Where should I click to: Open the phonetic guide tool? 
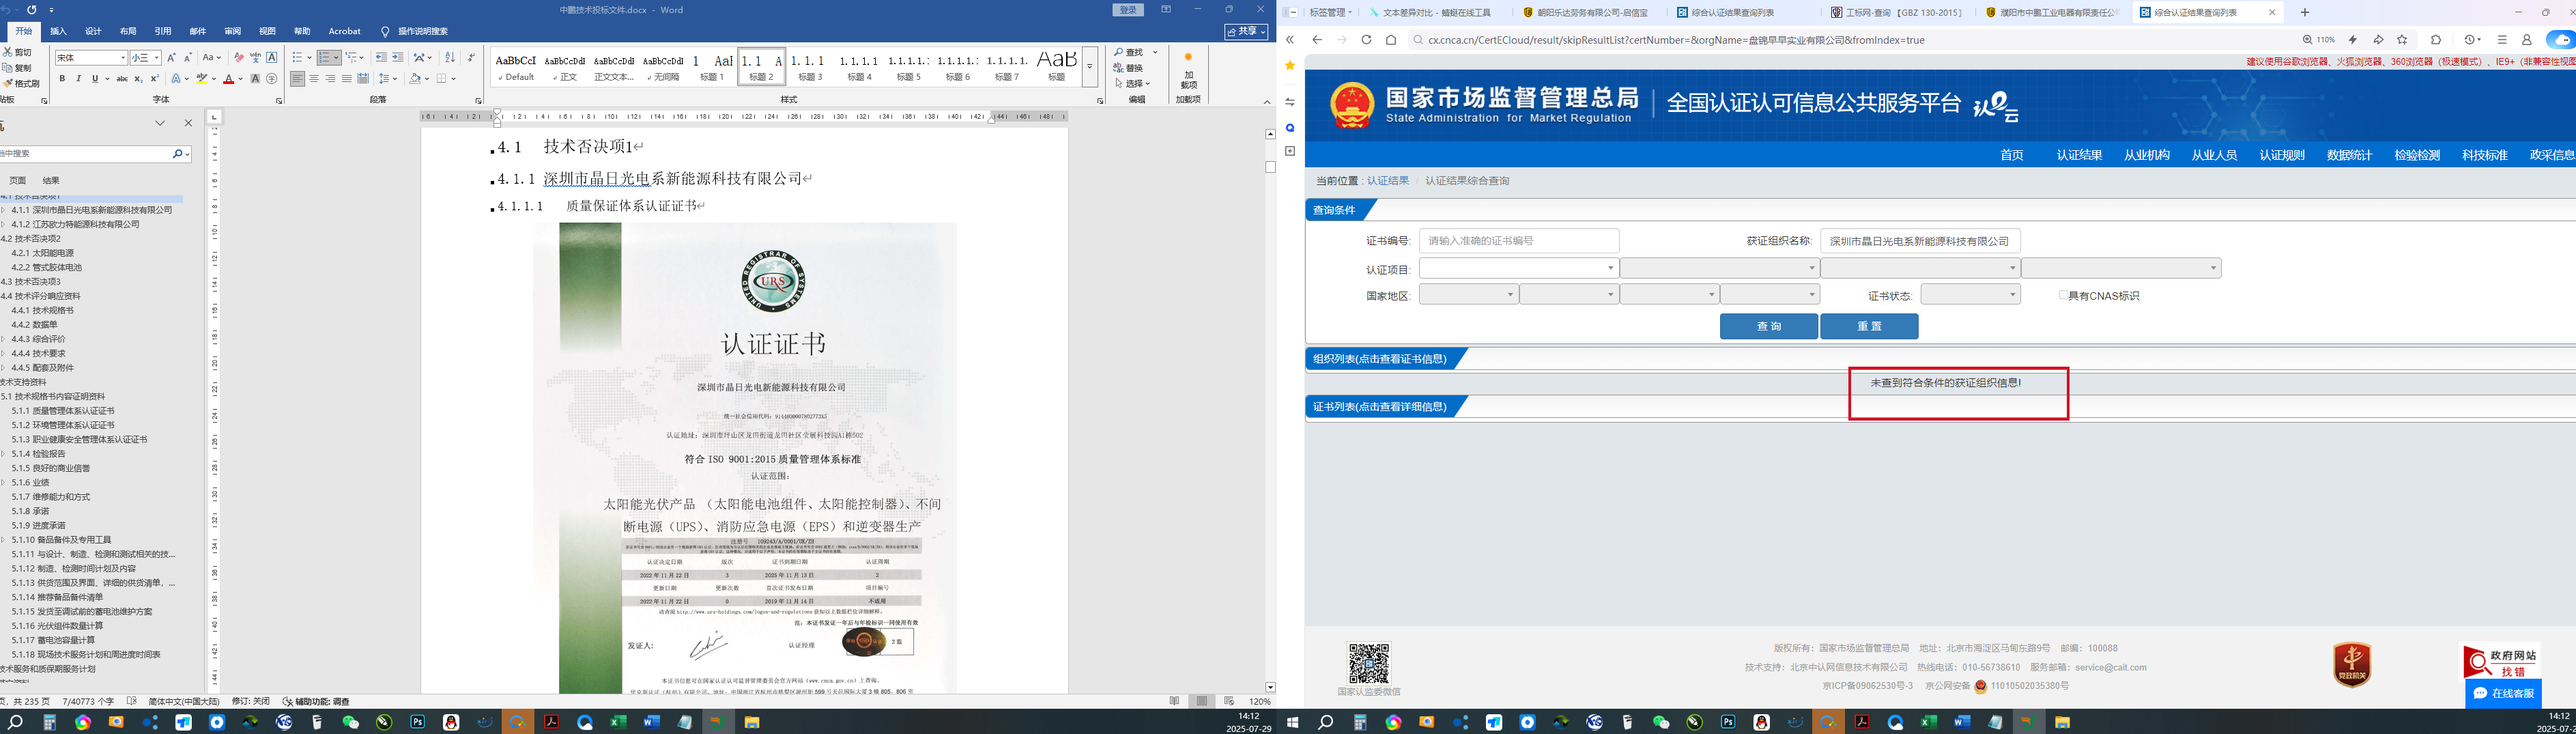(256, 58)
